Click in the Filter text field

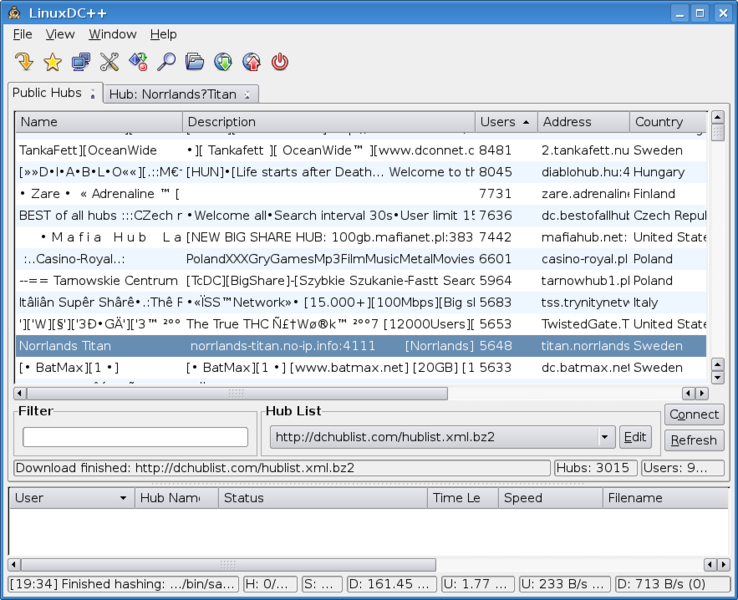pos(135,437)
